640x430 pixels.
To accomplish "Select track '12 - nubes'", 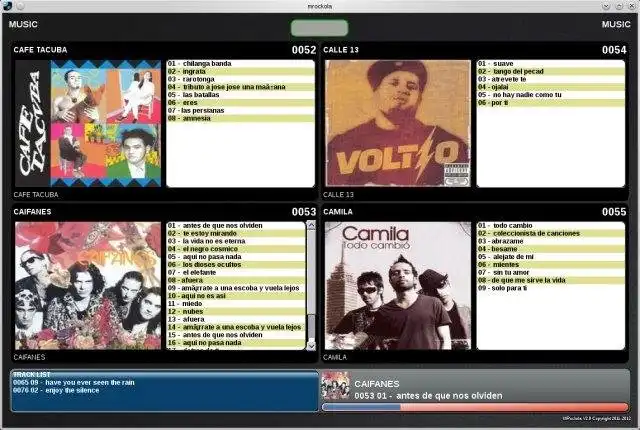I will tap(236, 312).
